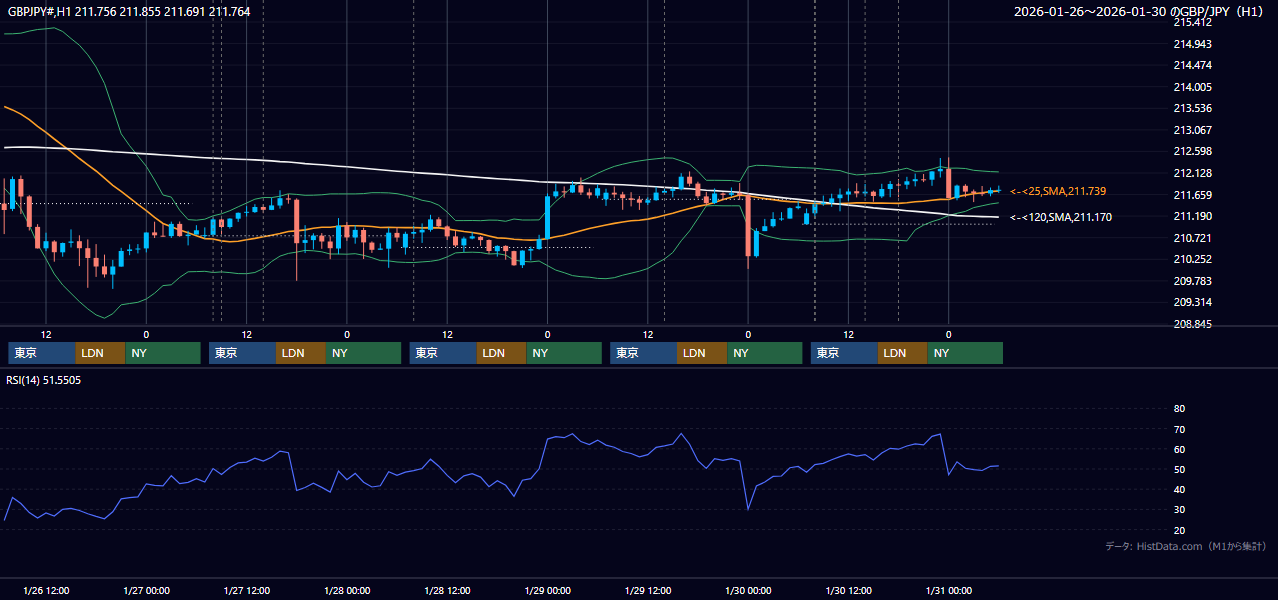Select the first 東京 session block, for 1/26
Viewport: 1278px width, 600px height.
click(x=41, y=353)
